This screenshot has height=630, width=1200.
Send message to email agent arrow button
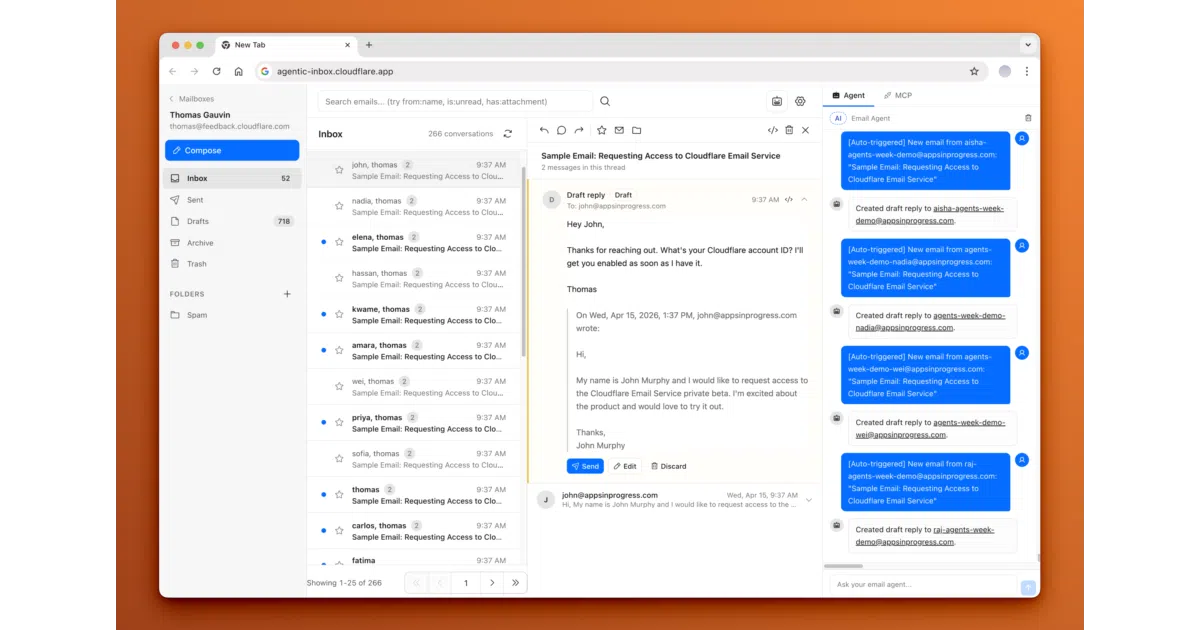click(x=1027, y=587)
